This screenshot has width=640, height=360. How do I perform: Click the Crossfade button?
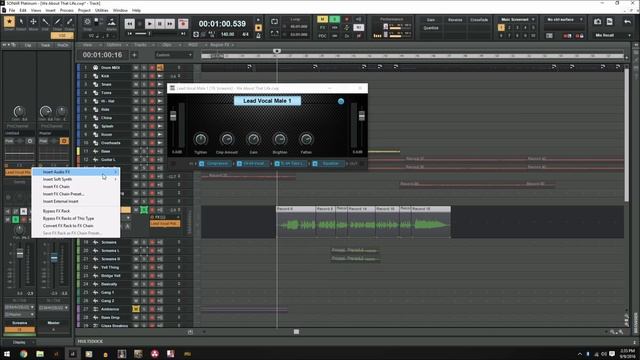479,20
